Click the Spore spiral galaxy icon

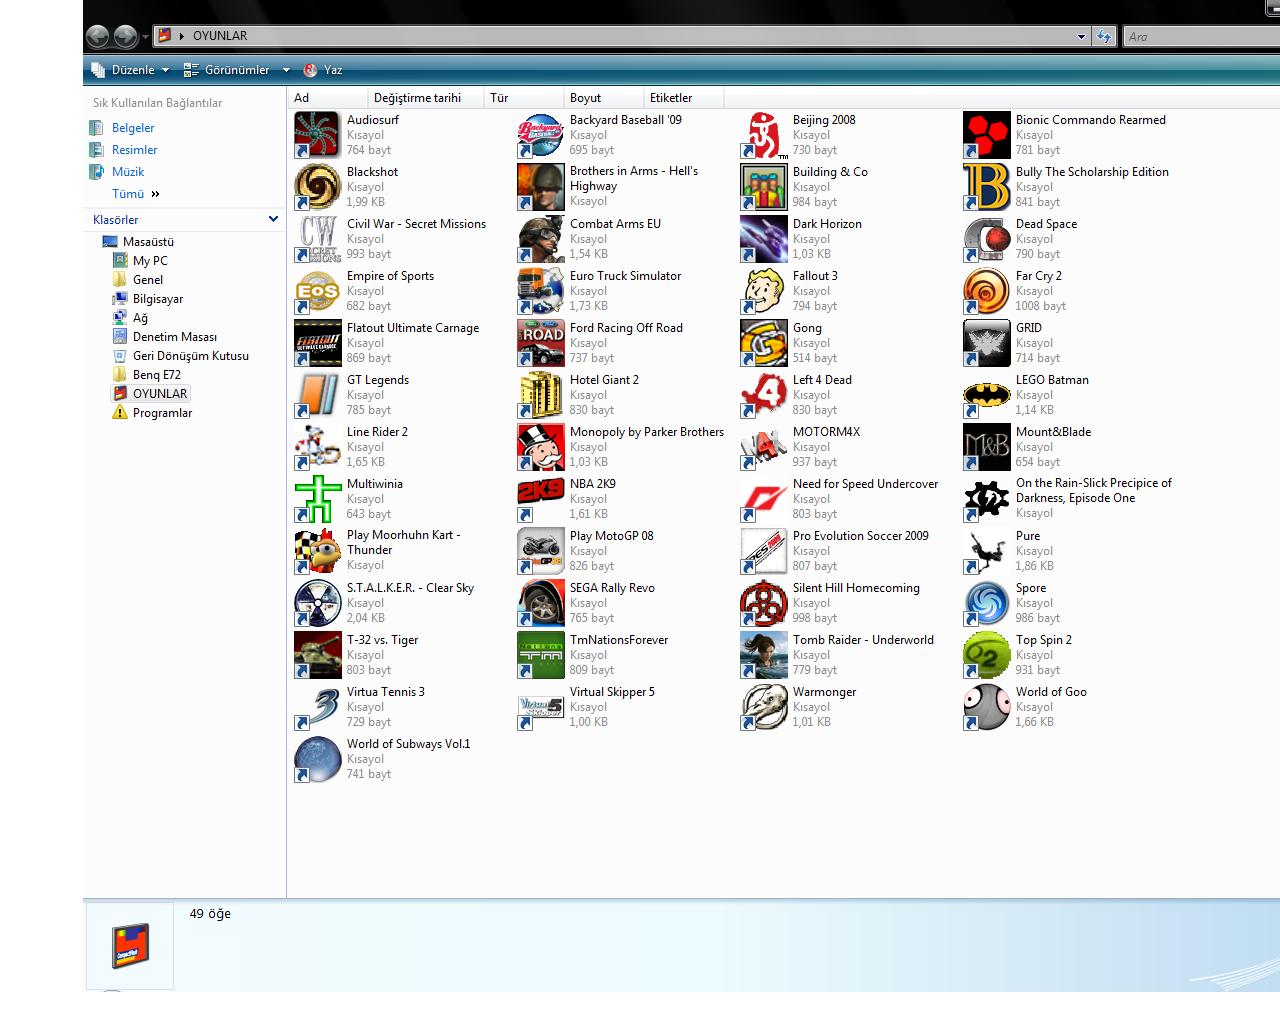[x=987, y=603]
